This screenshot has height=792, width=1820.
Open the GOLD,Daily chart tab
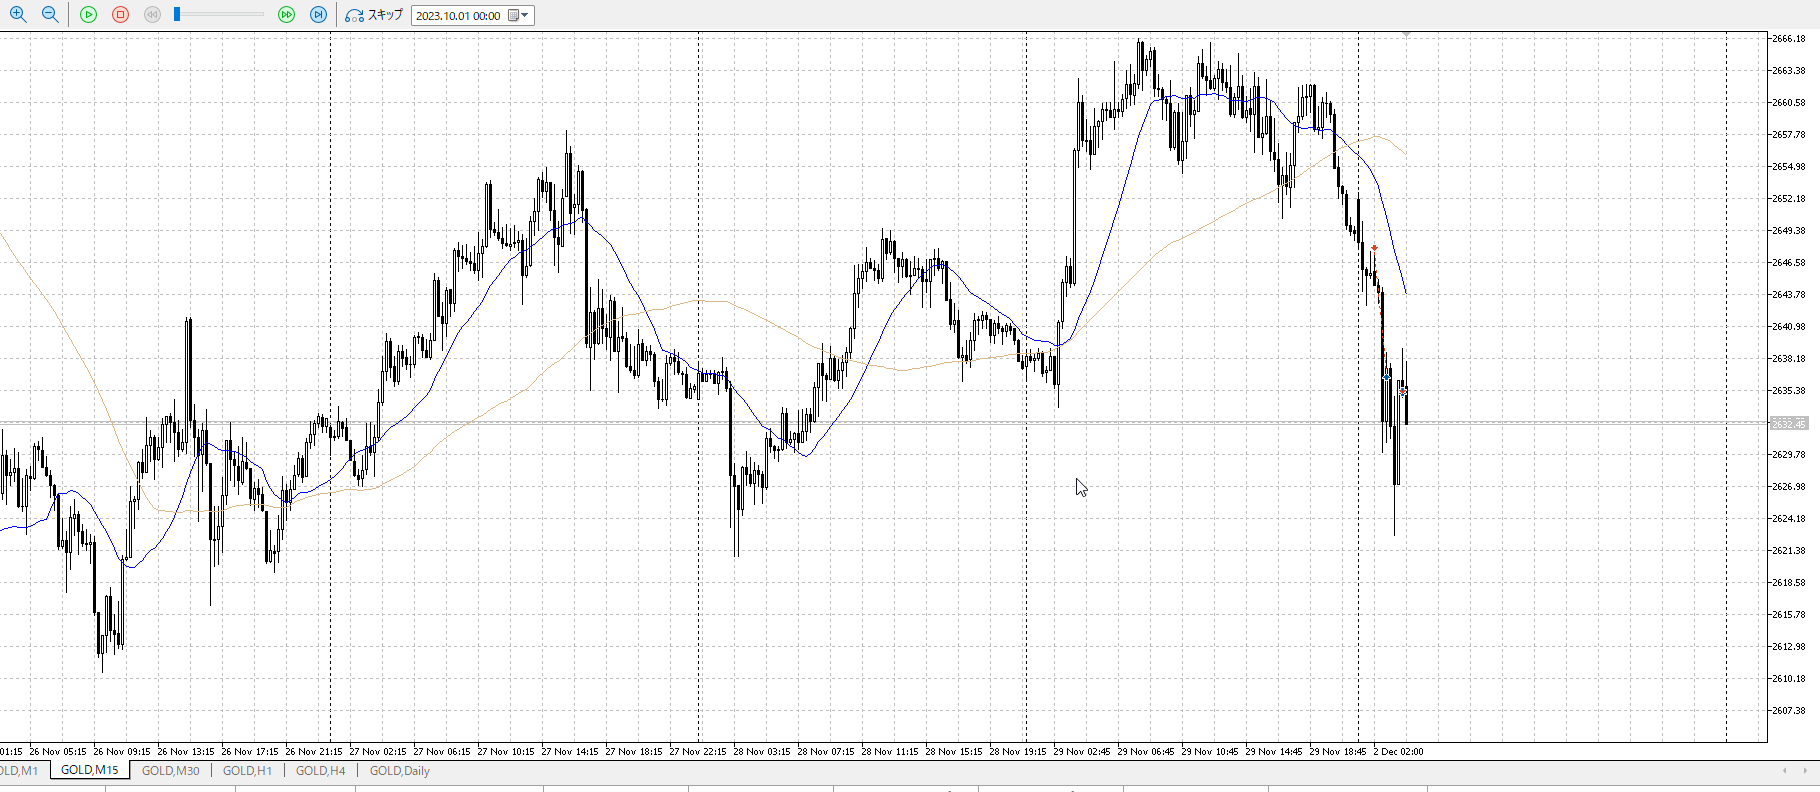399,771
